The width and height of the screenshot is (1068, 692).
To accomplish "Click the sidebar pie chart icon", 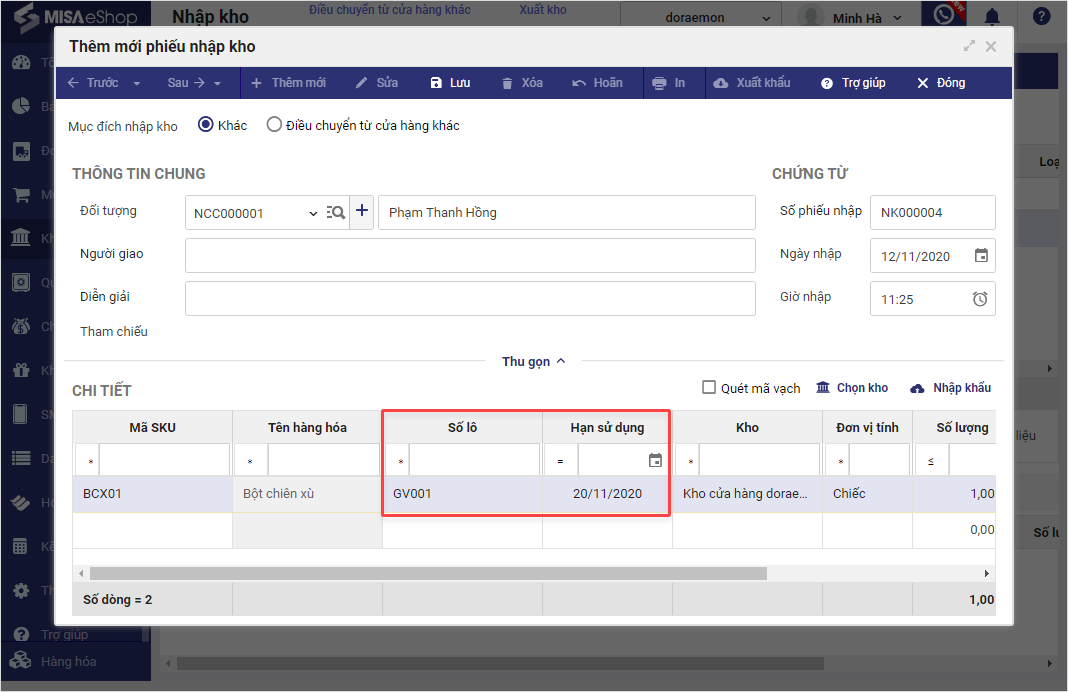I will click(x=22, y=106).
